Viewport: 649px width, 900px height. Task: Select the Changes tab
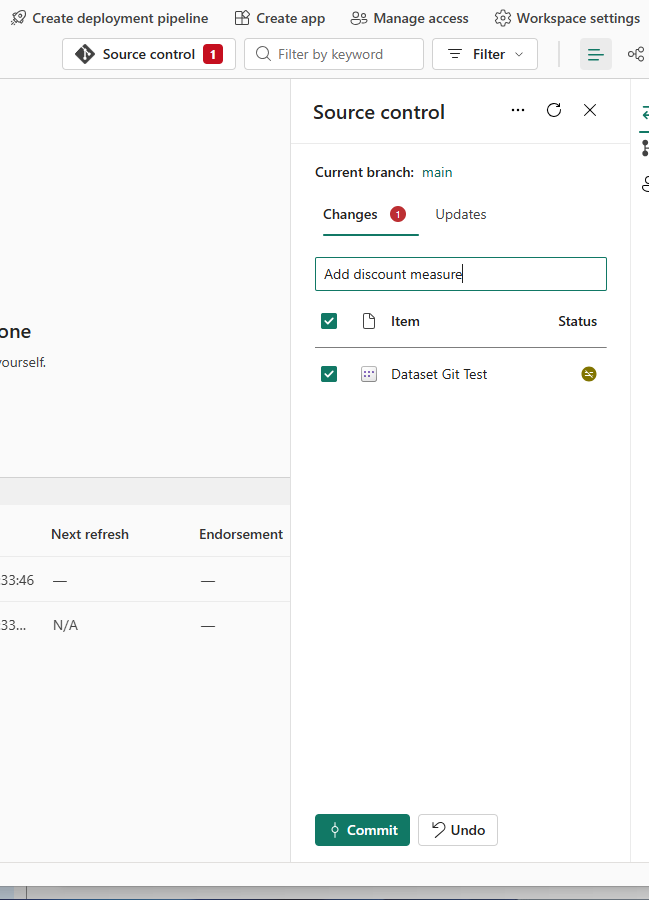(349, 214)
